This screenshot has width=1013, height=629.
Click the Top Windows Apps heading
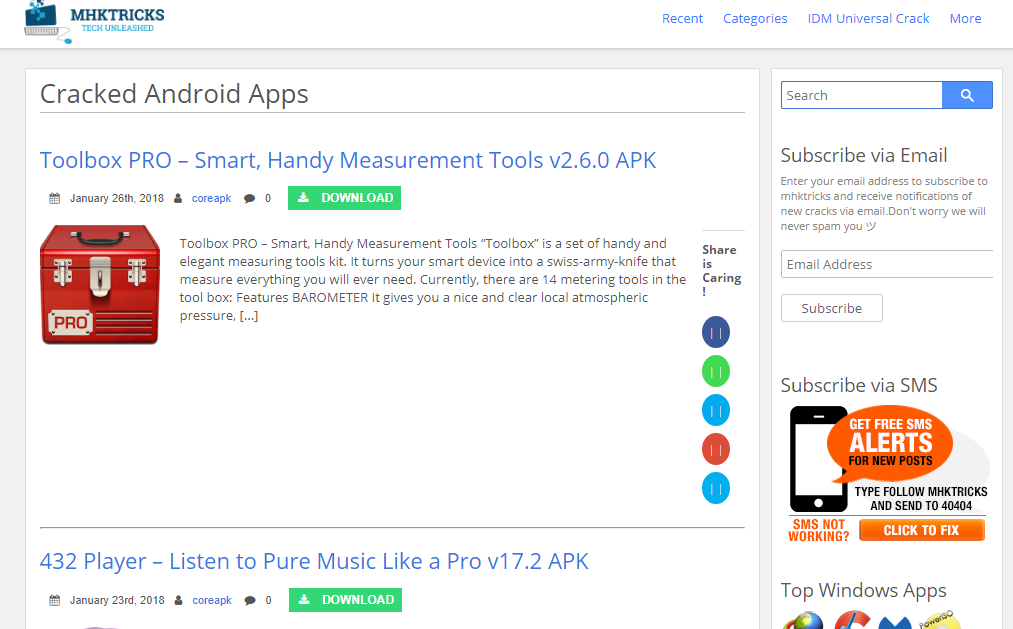pos(863,590)
